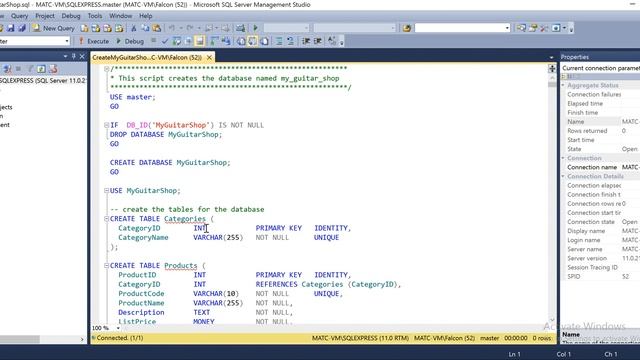Open the Help menu
The image size is (640, 360).
pyautogui.click(x=146, y=16)
